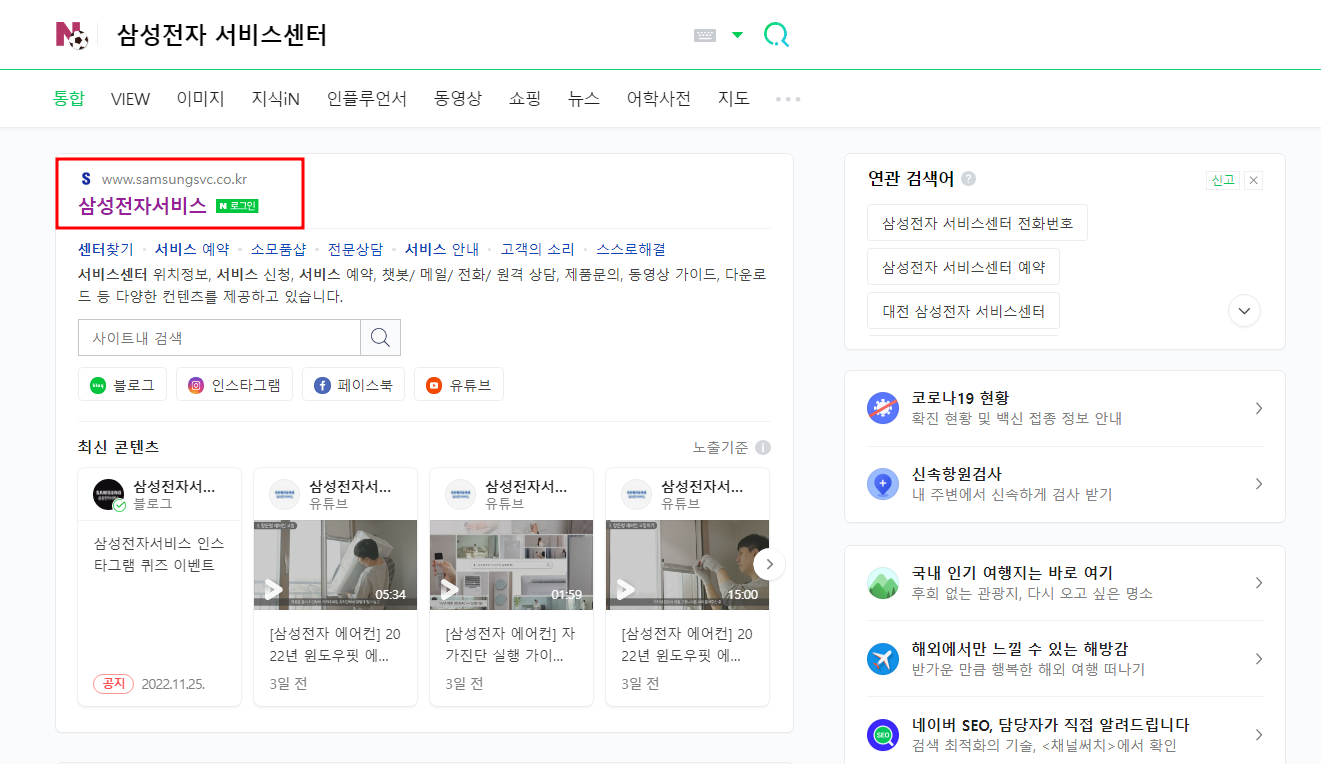The width and height of the screenshot is (1321, 764).
Task: Click the search magnifier icon
Action: (776, 34)
